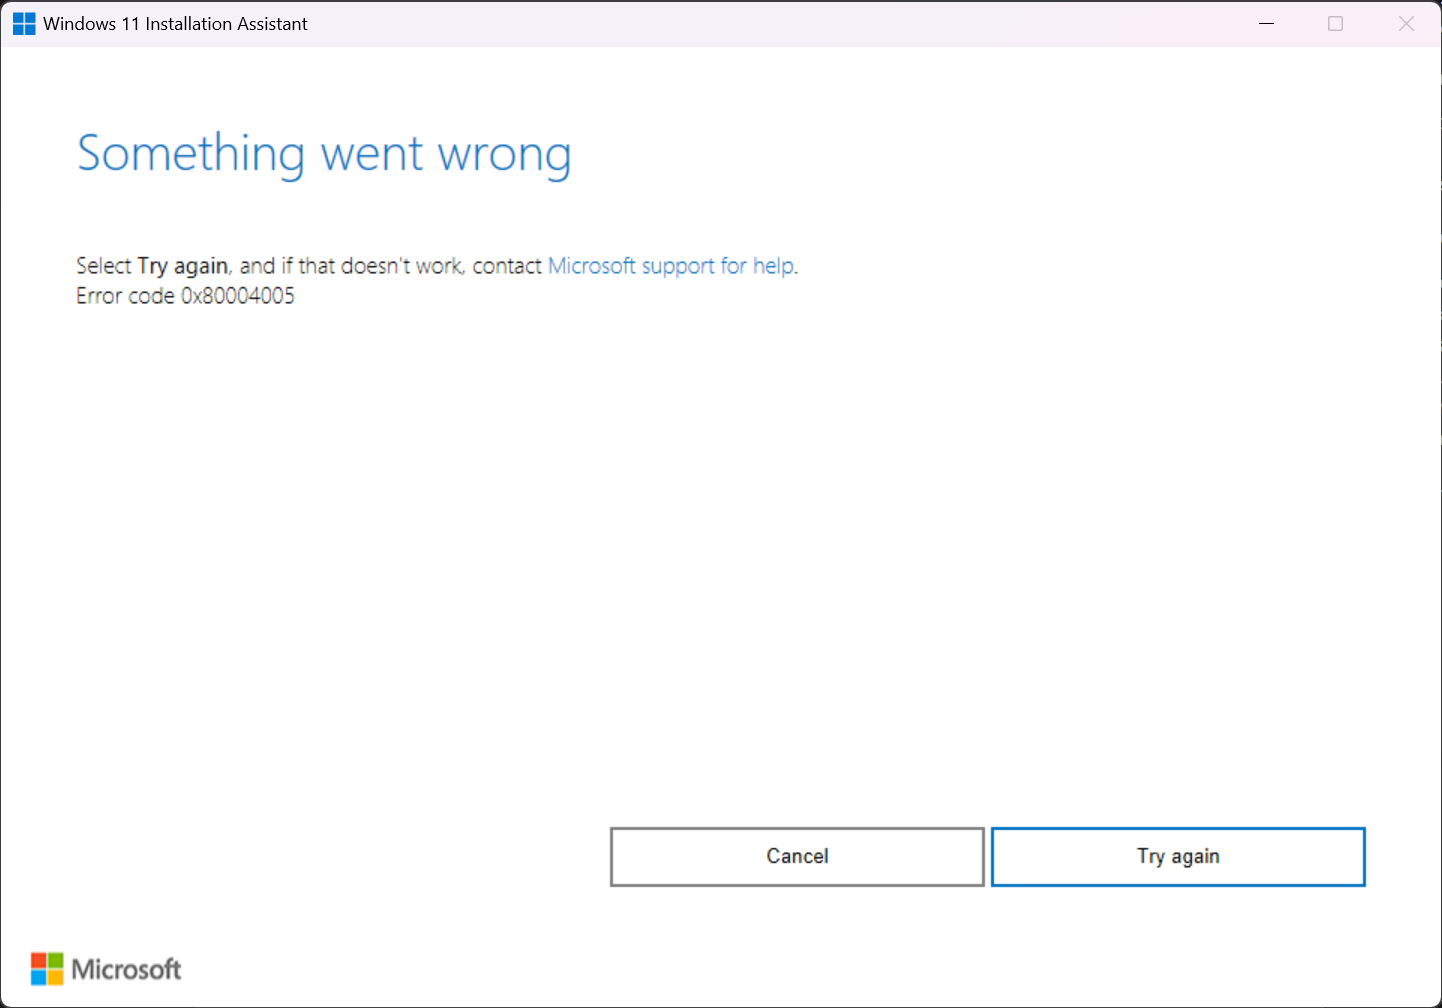Click the Microsoft logo at bottom left
Screen dimensions: 1442x1008
tap(105, 968)
